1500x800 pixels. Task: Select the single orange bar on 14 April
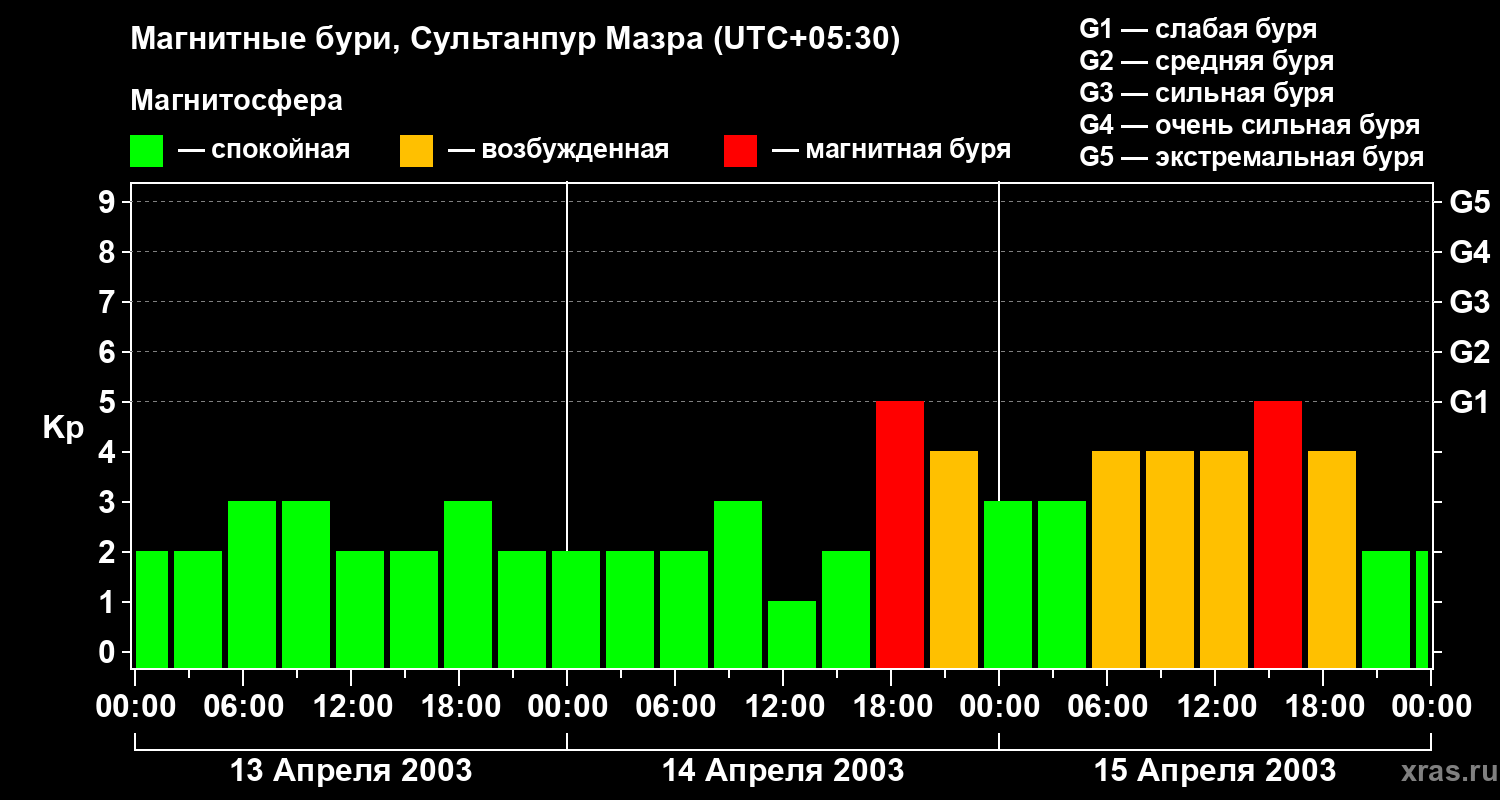954,560
